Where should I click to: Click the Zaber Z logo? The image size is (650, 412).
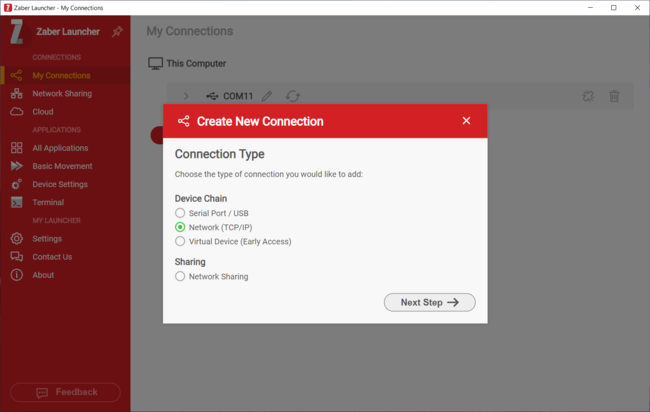pyautogui.click(x=17, y=32)
